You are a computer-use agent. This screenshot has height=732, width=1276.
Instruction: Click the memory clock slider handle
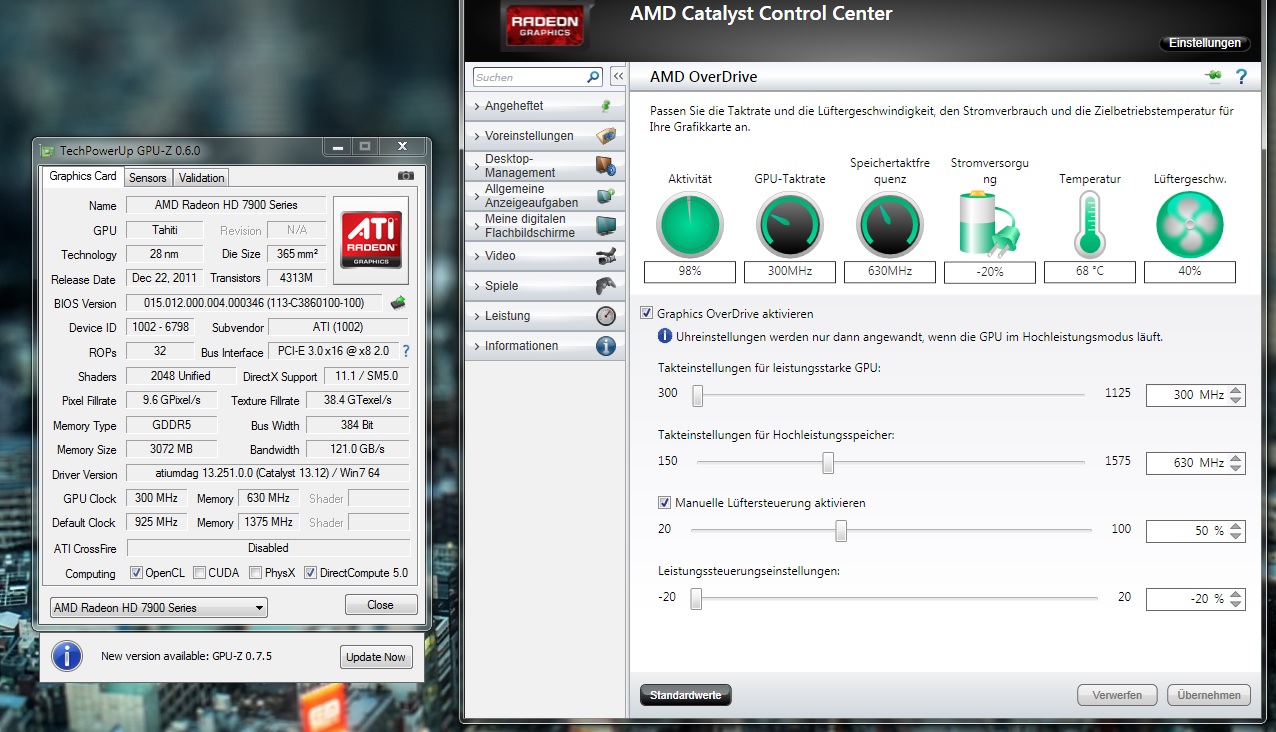(828, 463)
